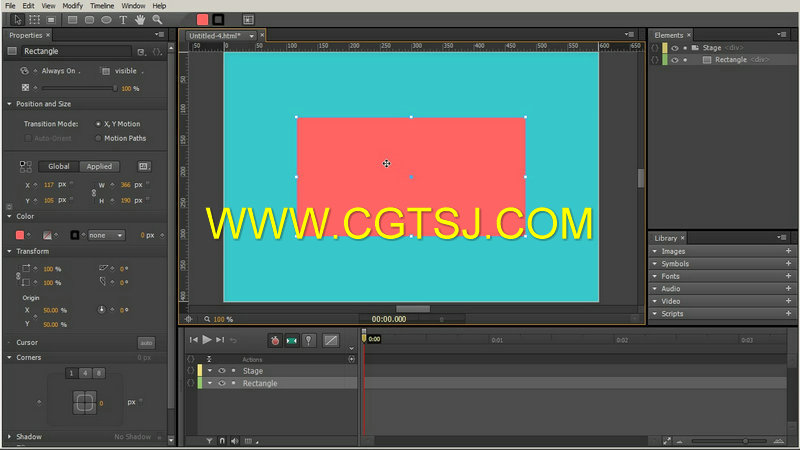Select the Ellipse tool
This screenshot has width=800, height=450.
(106, 20)
